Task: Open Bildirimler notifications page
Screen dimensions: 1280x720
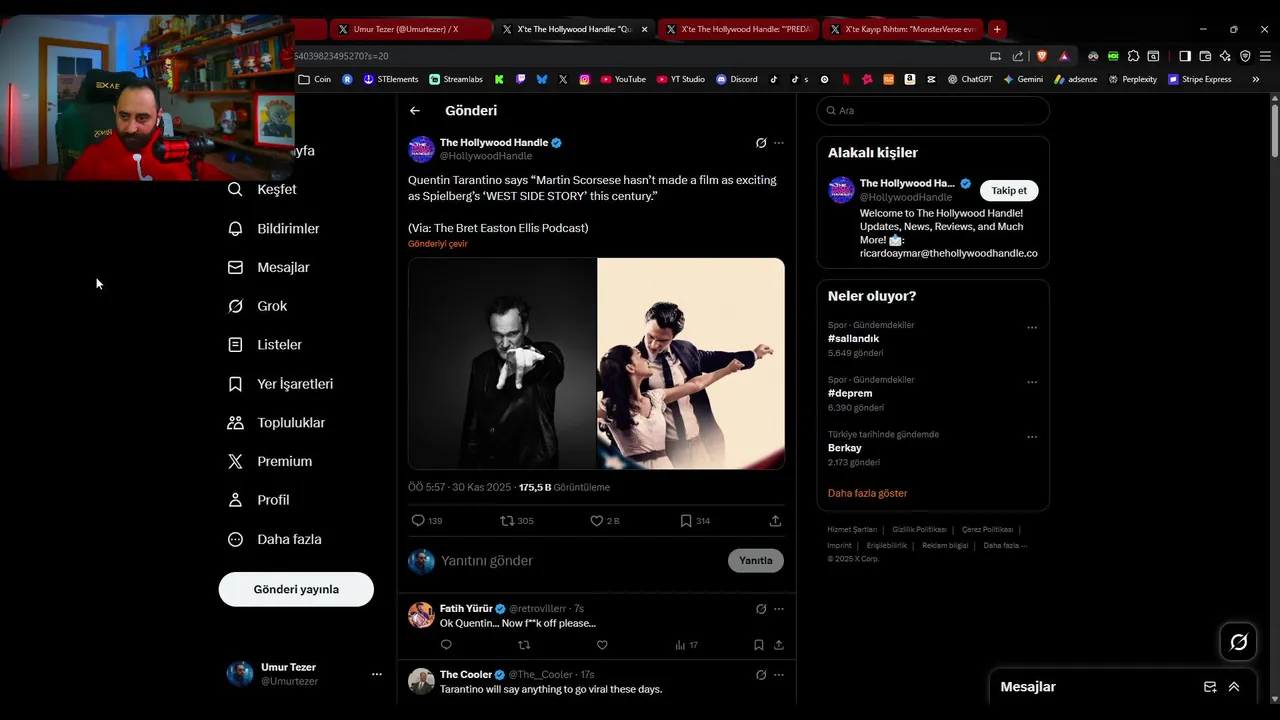Action: point(274,228)
